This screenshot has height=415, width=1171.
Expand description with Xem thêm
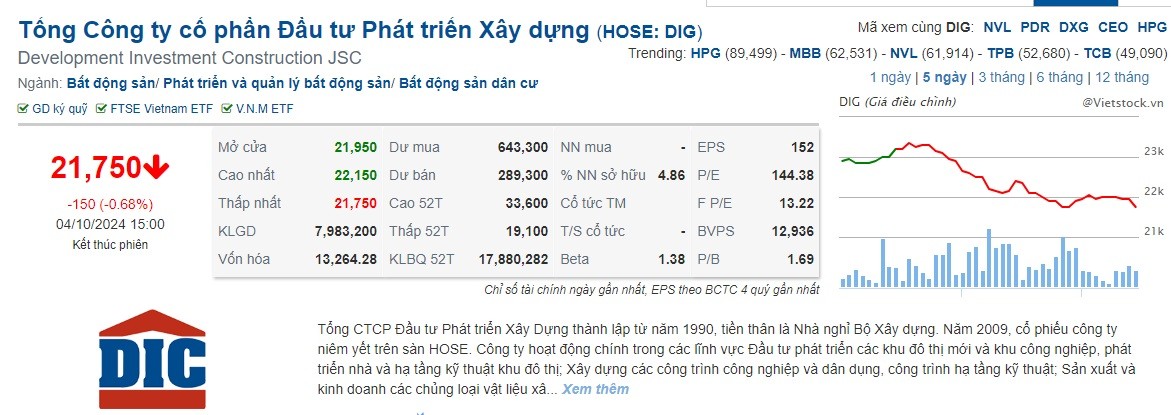point(595,388)
